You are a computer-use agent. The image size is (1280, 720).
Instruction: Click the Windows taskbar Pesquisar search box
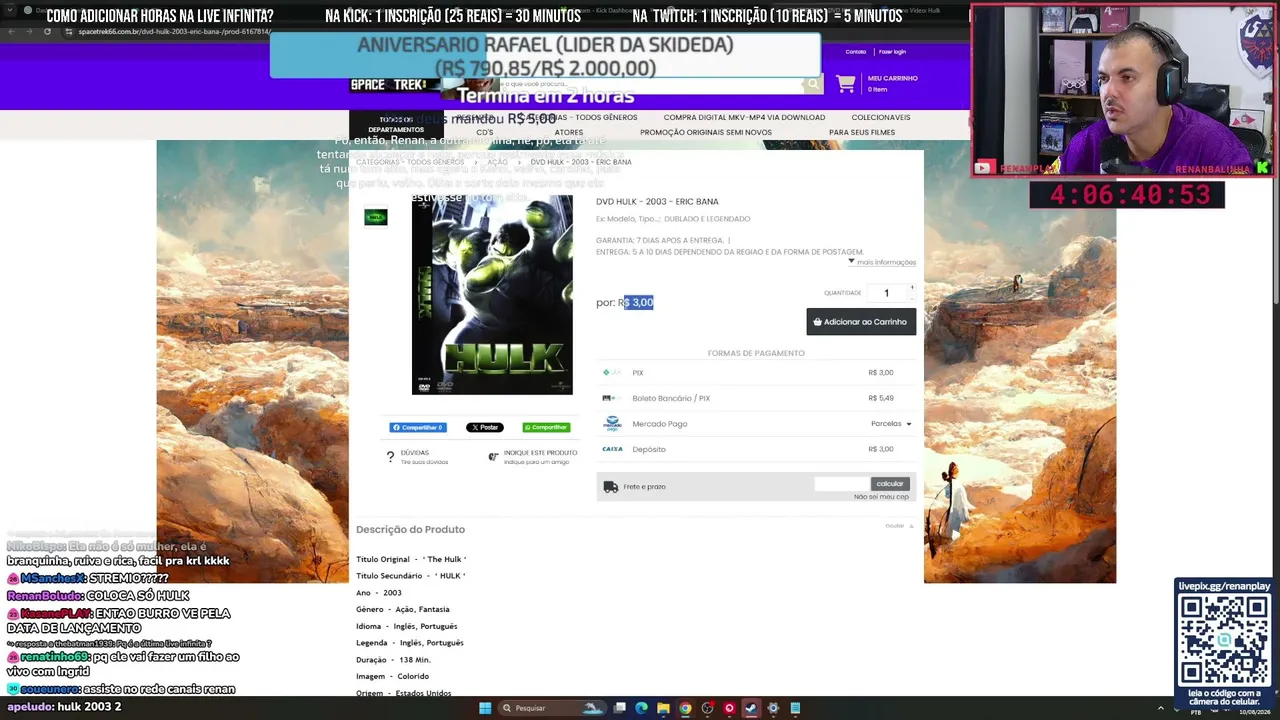(x=551, y=708)
